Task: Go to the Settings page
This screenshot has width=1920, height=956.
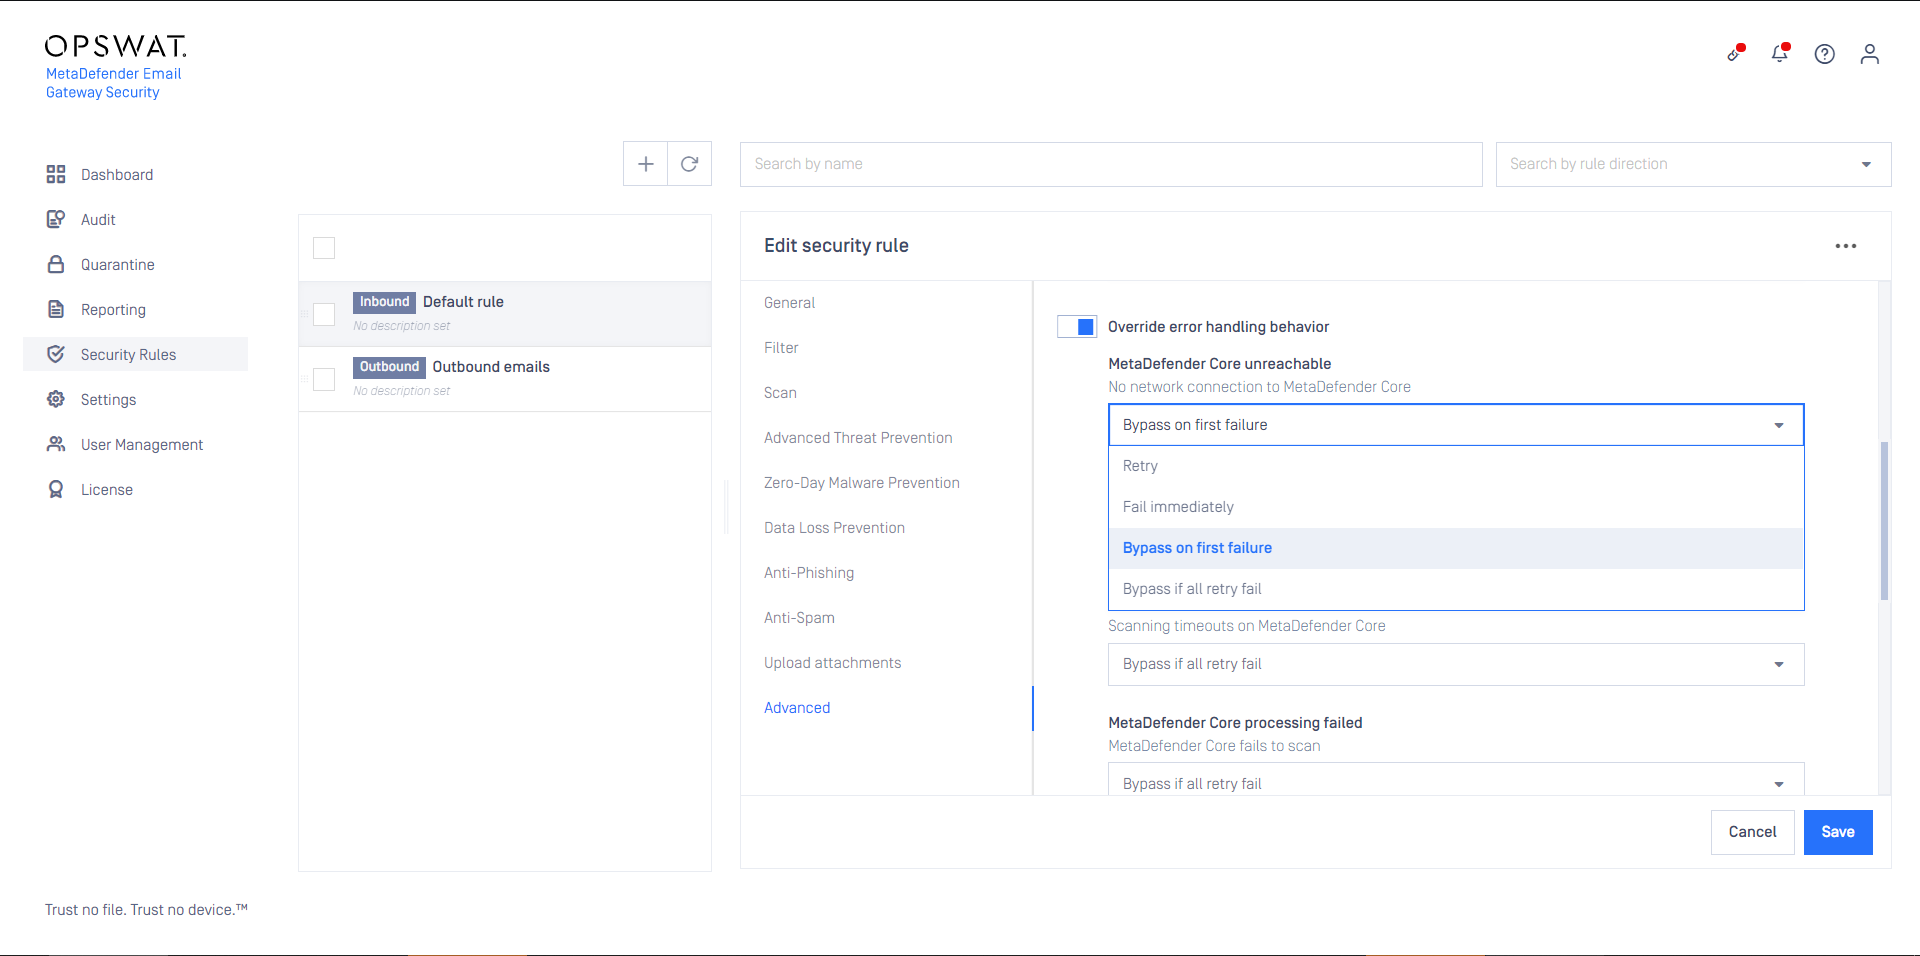Action: pyautogui.click(x=108, y=400)
